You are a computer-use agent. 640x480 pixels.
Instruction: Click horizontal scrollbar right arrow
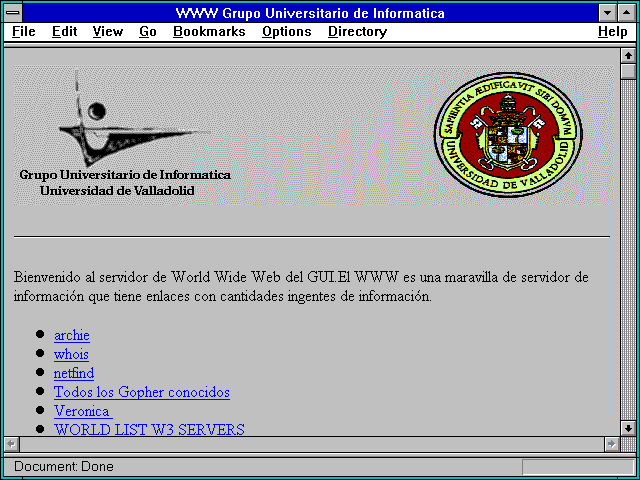pyautogui.click(x=611, y=444)
